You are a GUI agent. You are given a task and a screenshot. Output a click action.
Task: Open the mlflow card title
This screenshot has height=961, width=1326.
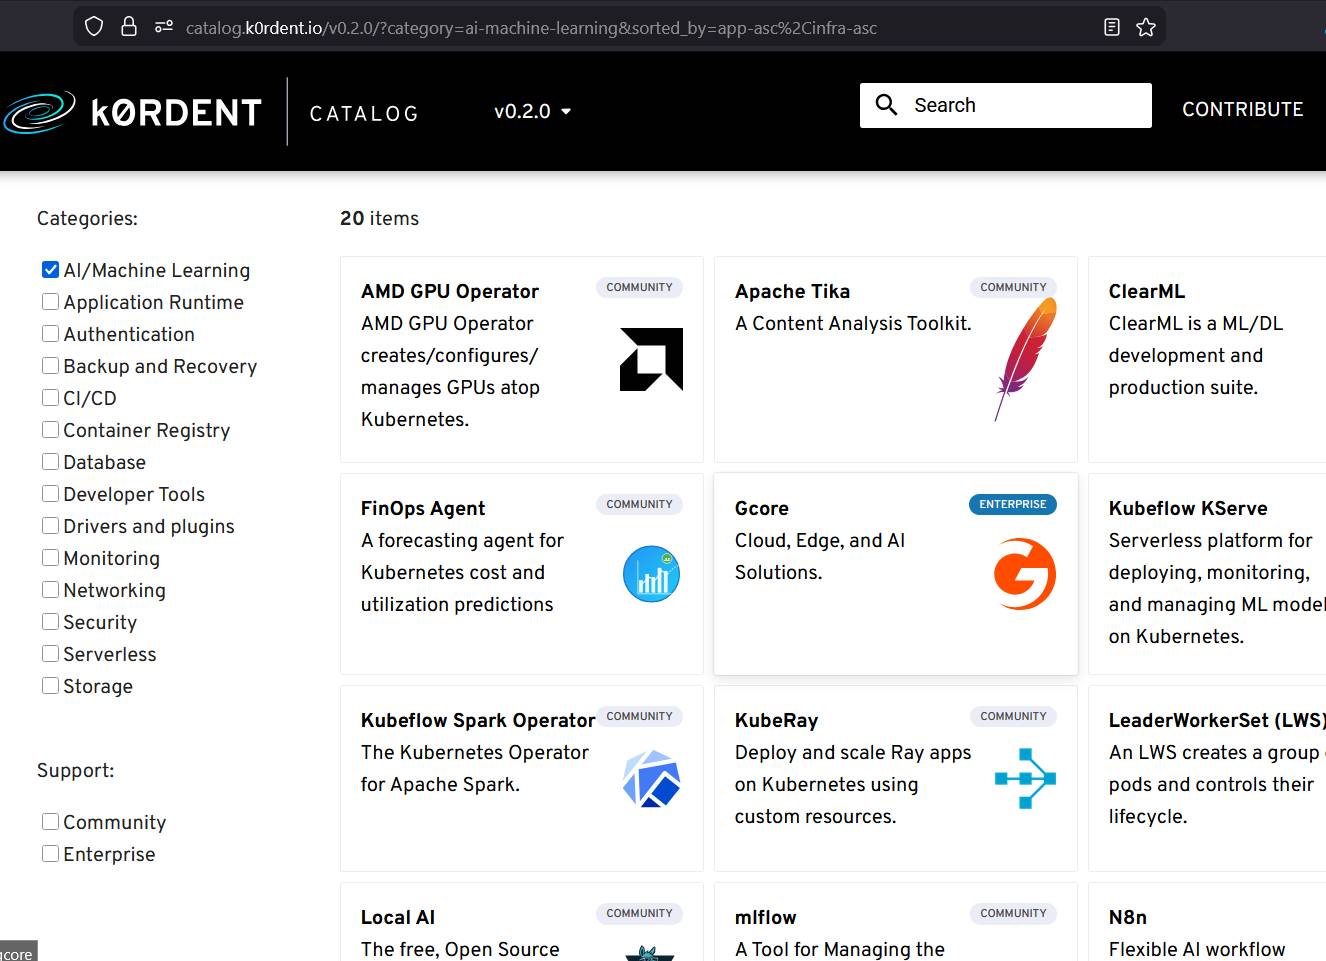[x=766, y=917]
